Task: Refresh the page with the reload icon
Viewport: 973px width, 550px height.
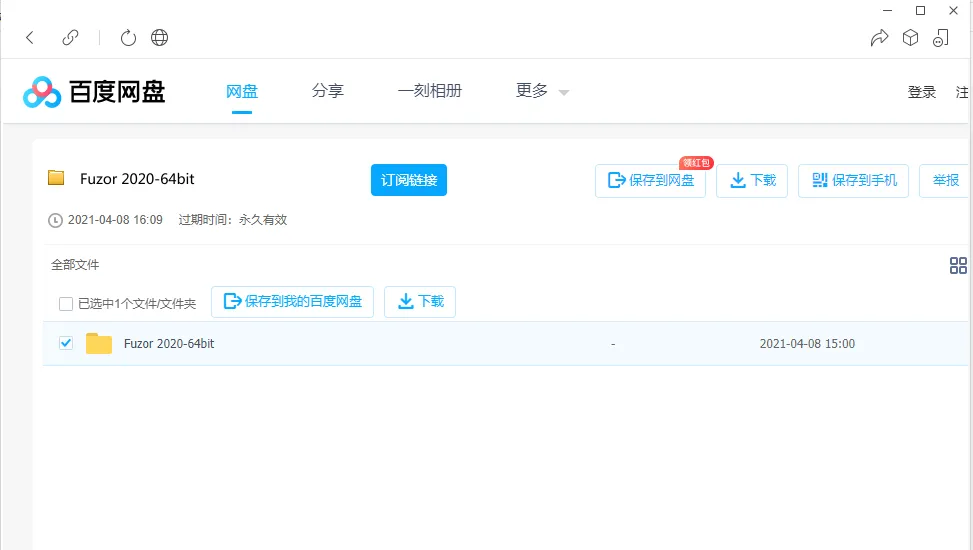Action: [x=128, y=38]
